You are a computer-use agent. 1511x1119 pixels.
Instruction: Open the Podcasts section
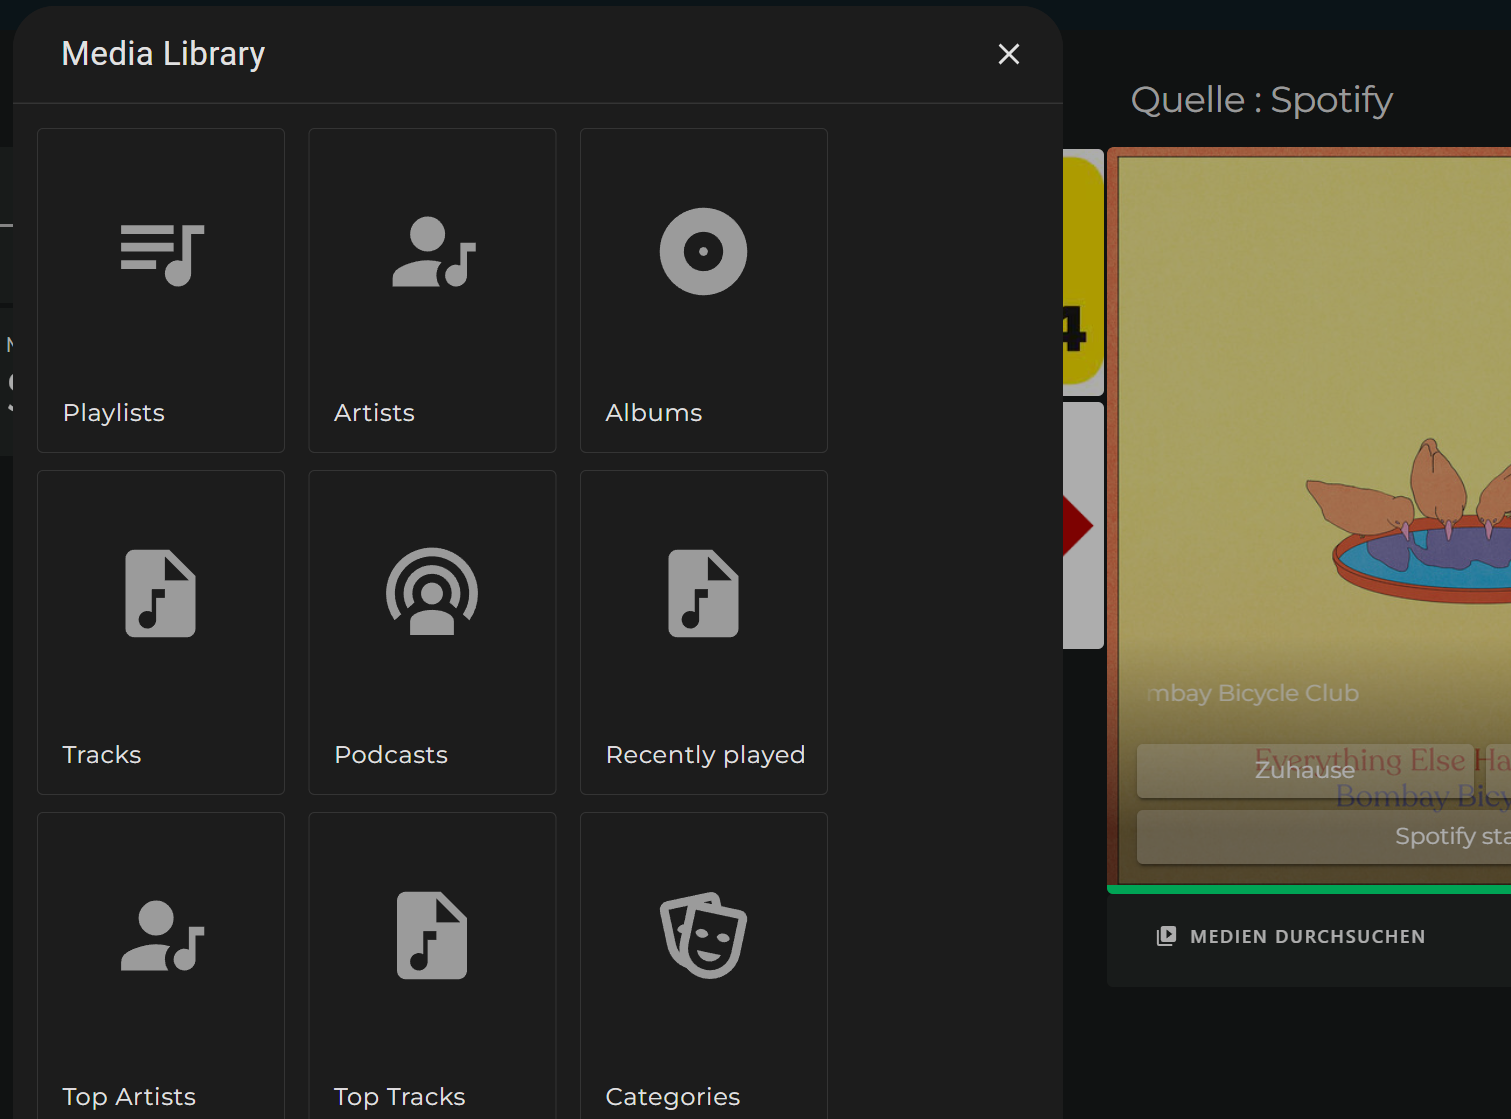[431, 632]
